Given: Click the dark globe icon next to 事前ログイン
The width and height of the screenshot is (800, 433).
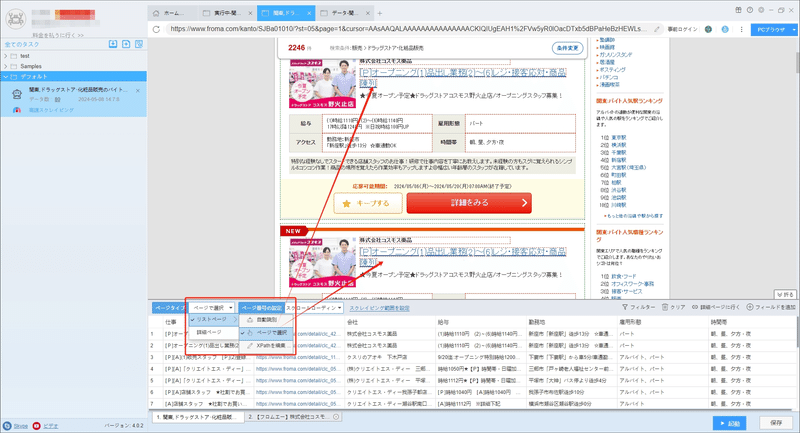Looking at the screenshot, I should [708, 29].
